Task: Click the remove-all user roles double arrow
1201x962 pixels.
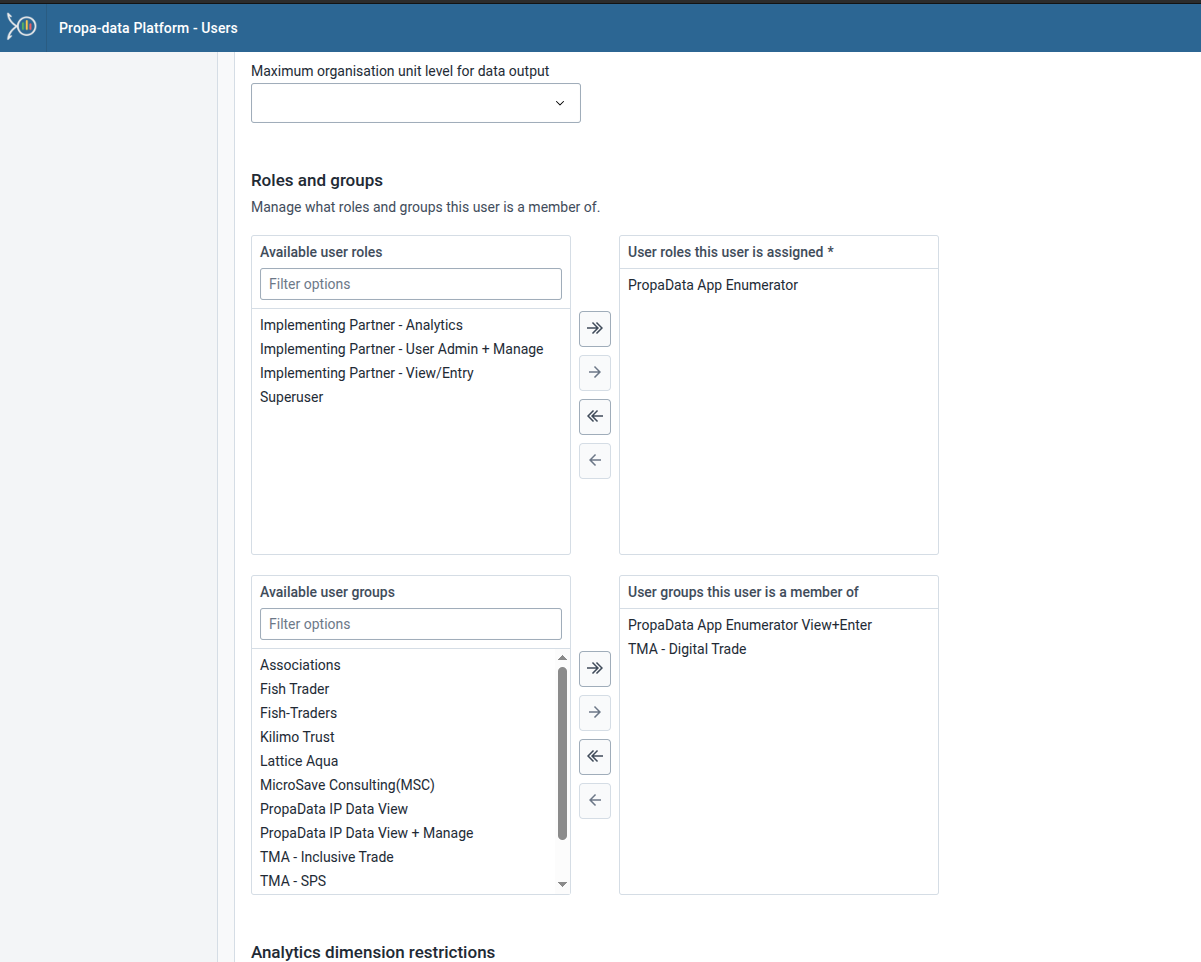Action: [x=595, y=417]
